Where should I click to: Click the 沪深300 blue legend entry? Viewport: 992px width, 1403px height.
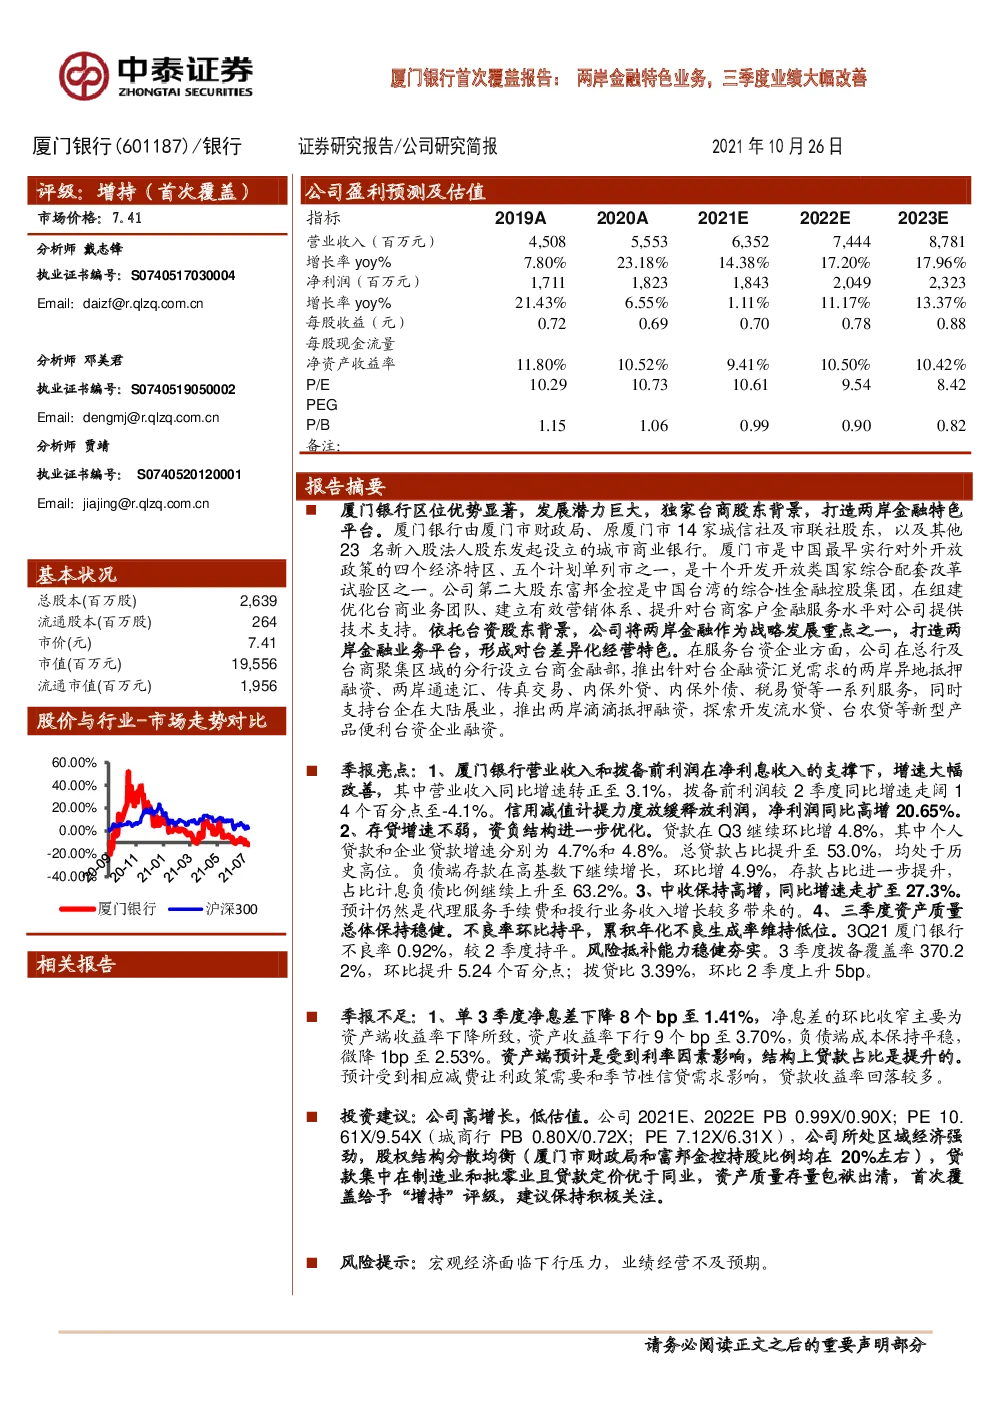click(x=213, y=909)
